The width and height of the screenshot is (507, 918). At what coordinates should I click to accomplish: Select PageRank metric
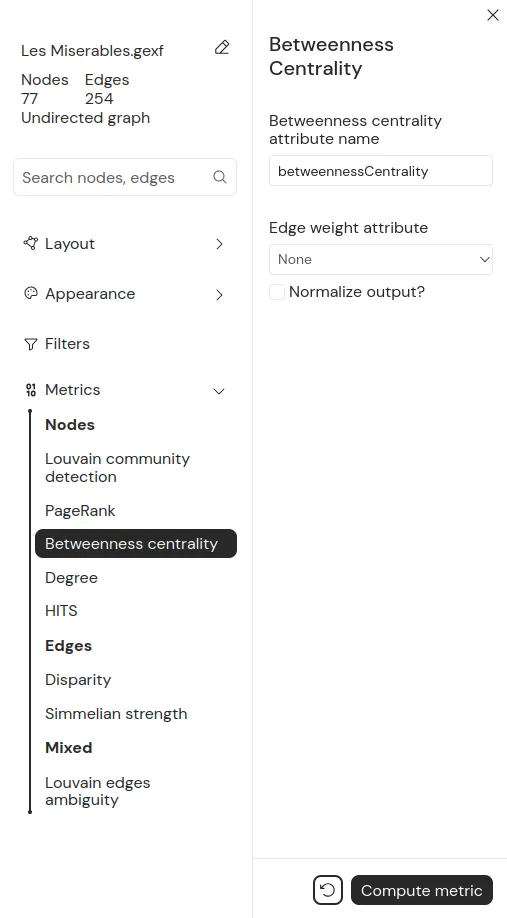[x=80, y=511]
